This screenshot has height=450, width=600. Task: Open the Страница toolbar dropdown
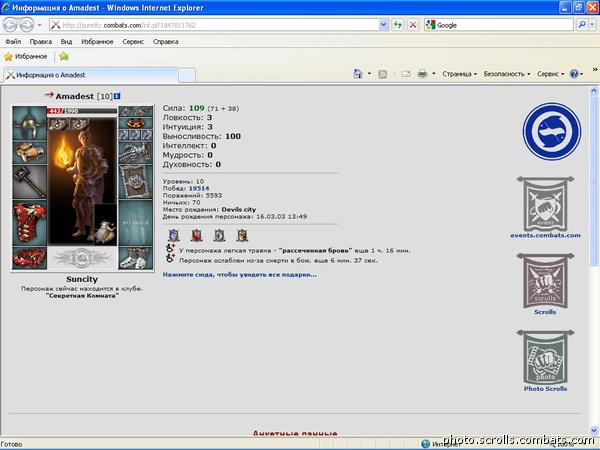tap(460, 74)
